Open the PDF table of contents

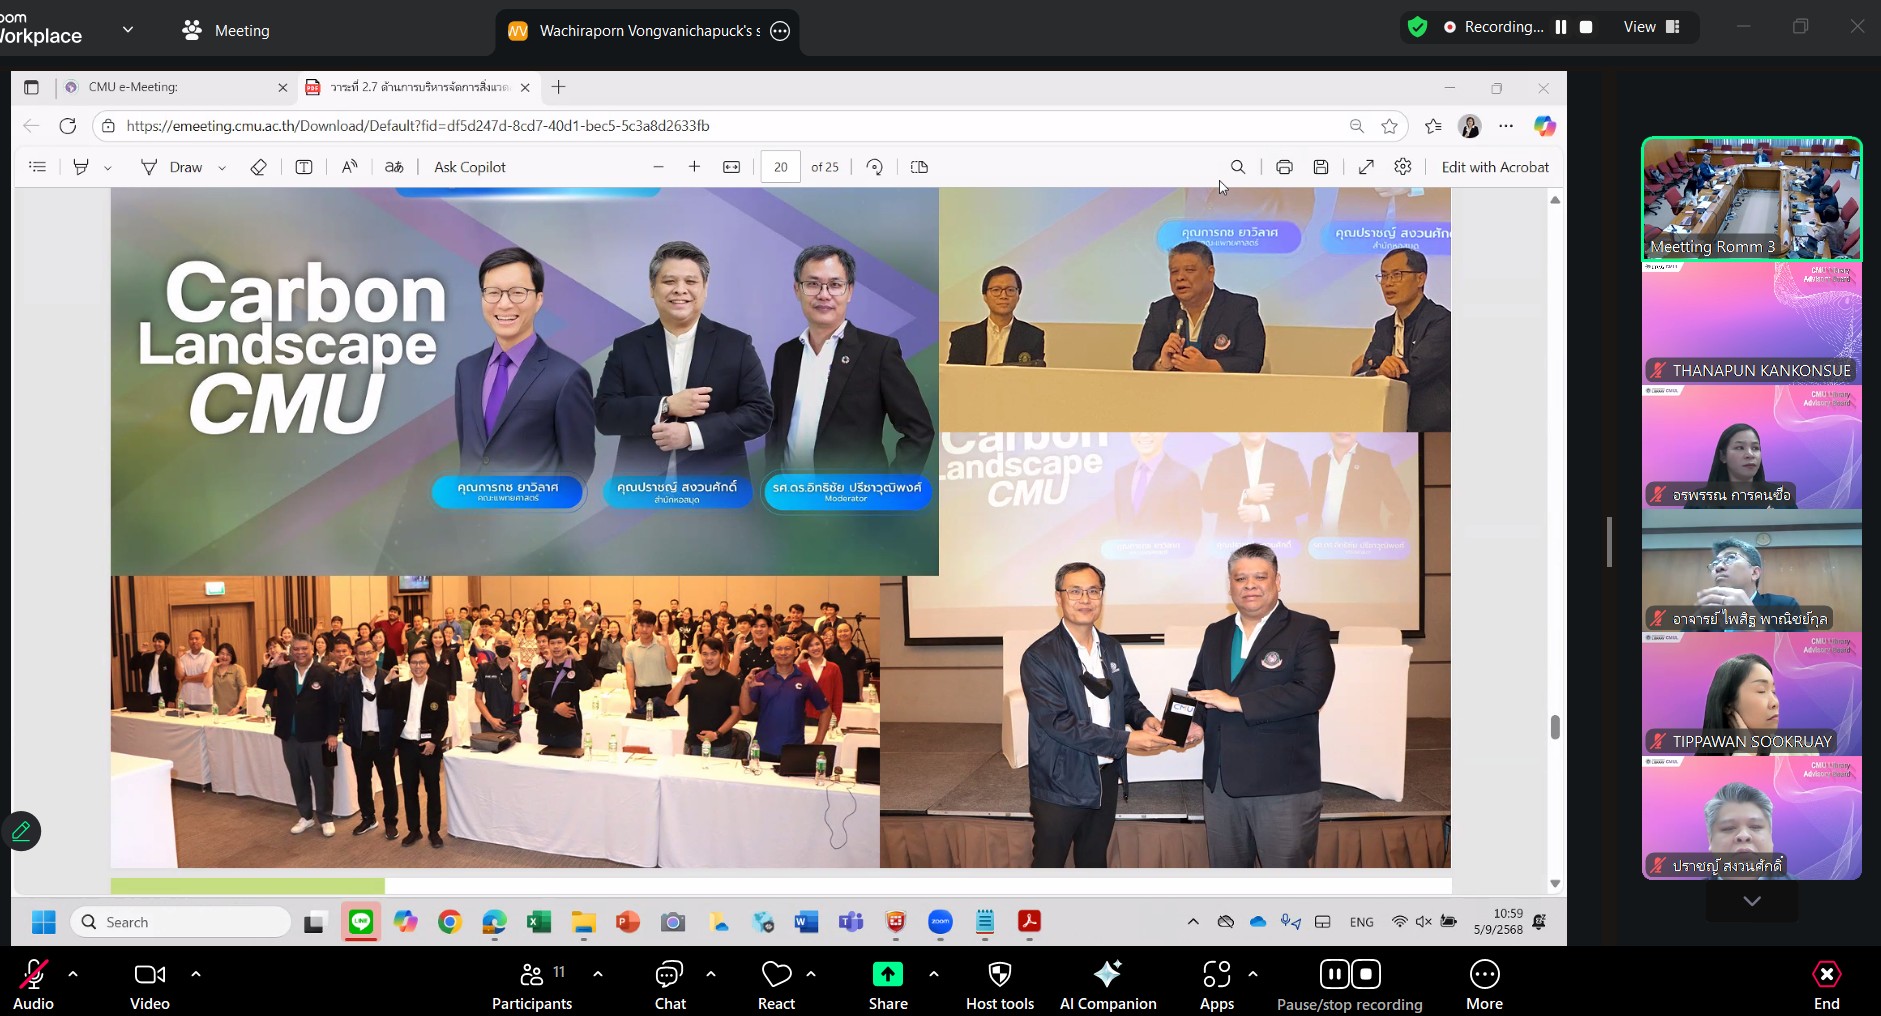[x=38, y=167]
